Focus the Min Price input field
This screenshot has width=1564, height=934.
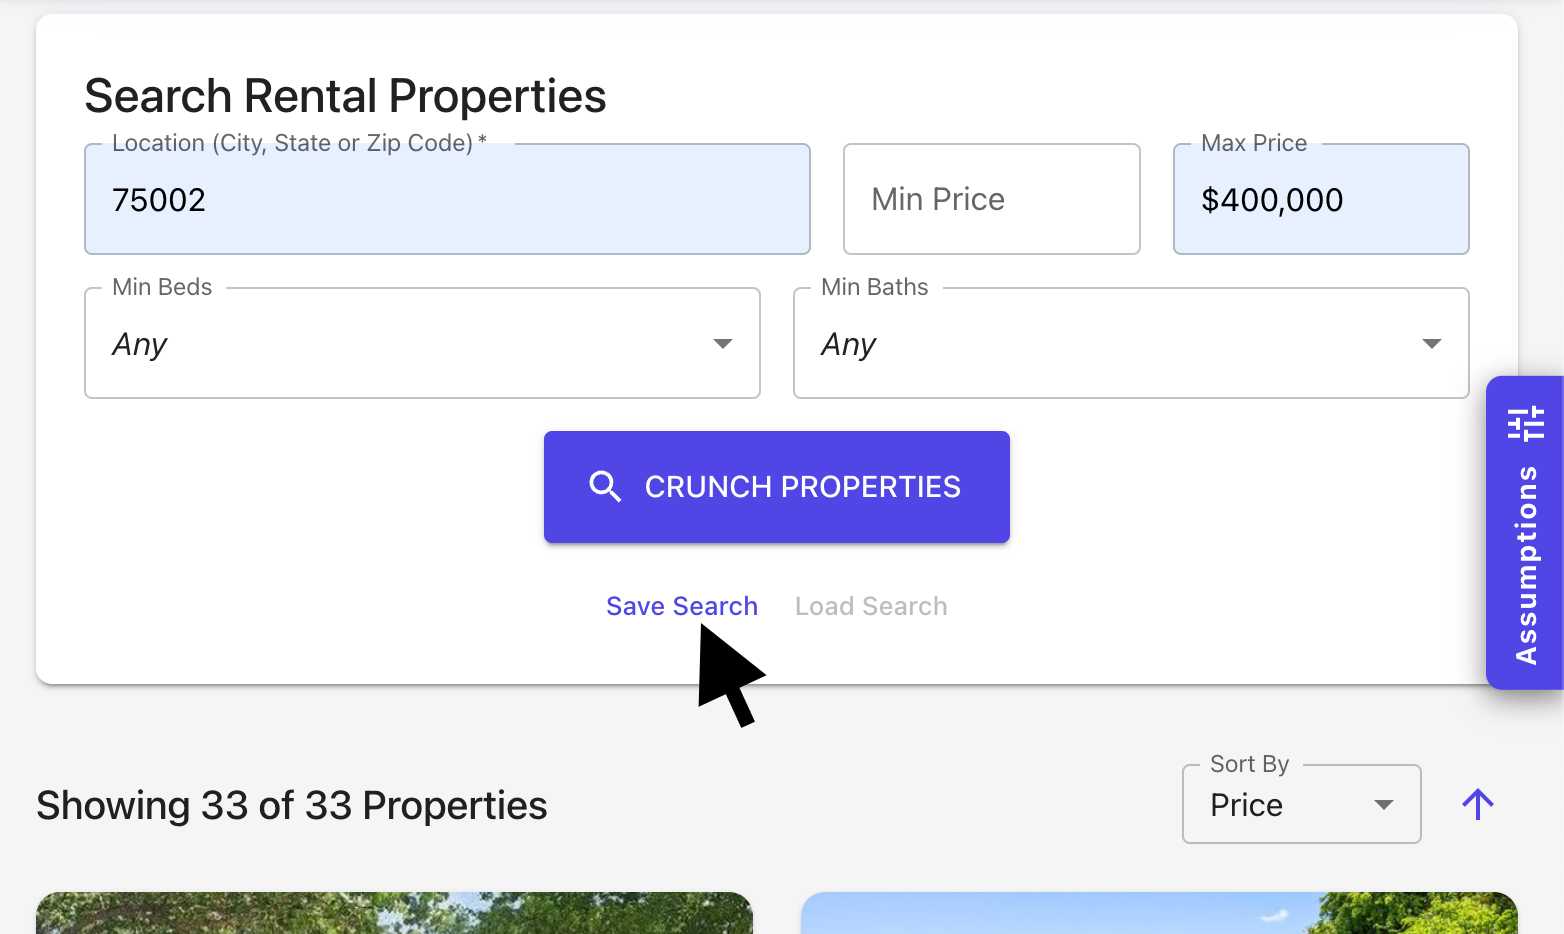tap(991, 200)
